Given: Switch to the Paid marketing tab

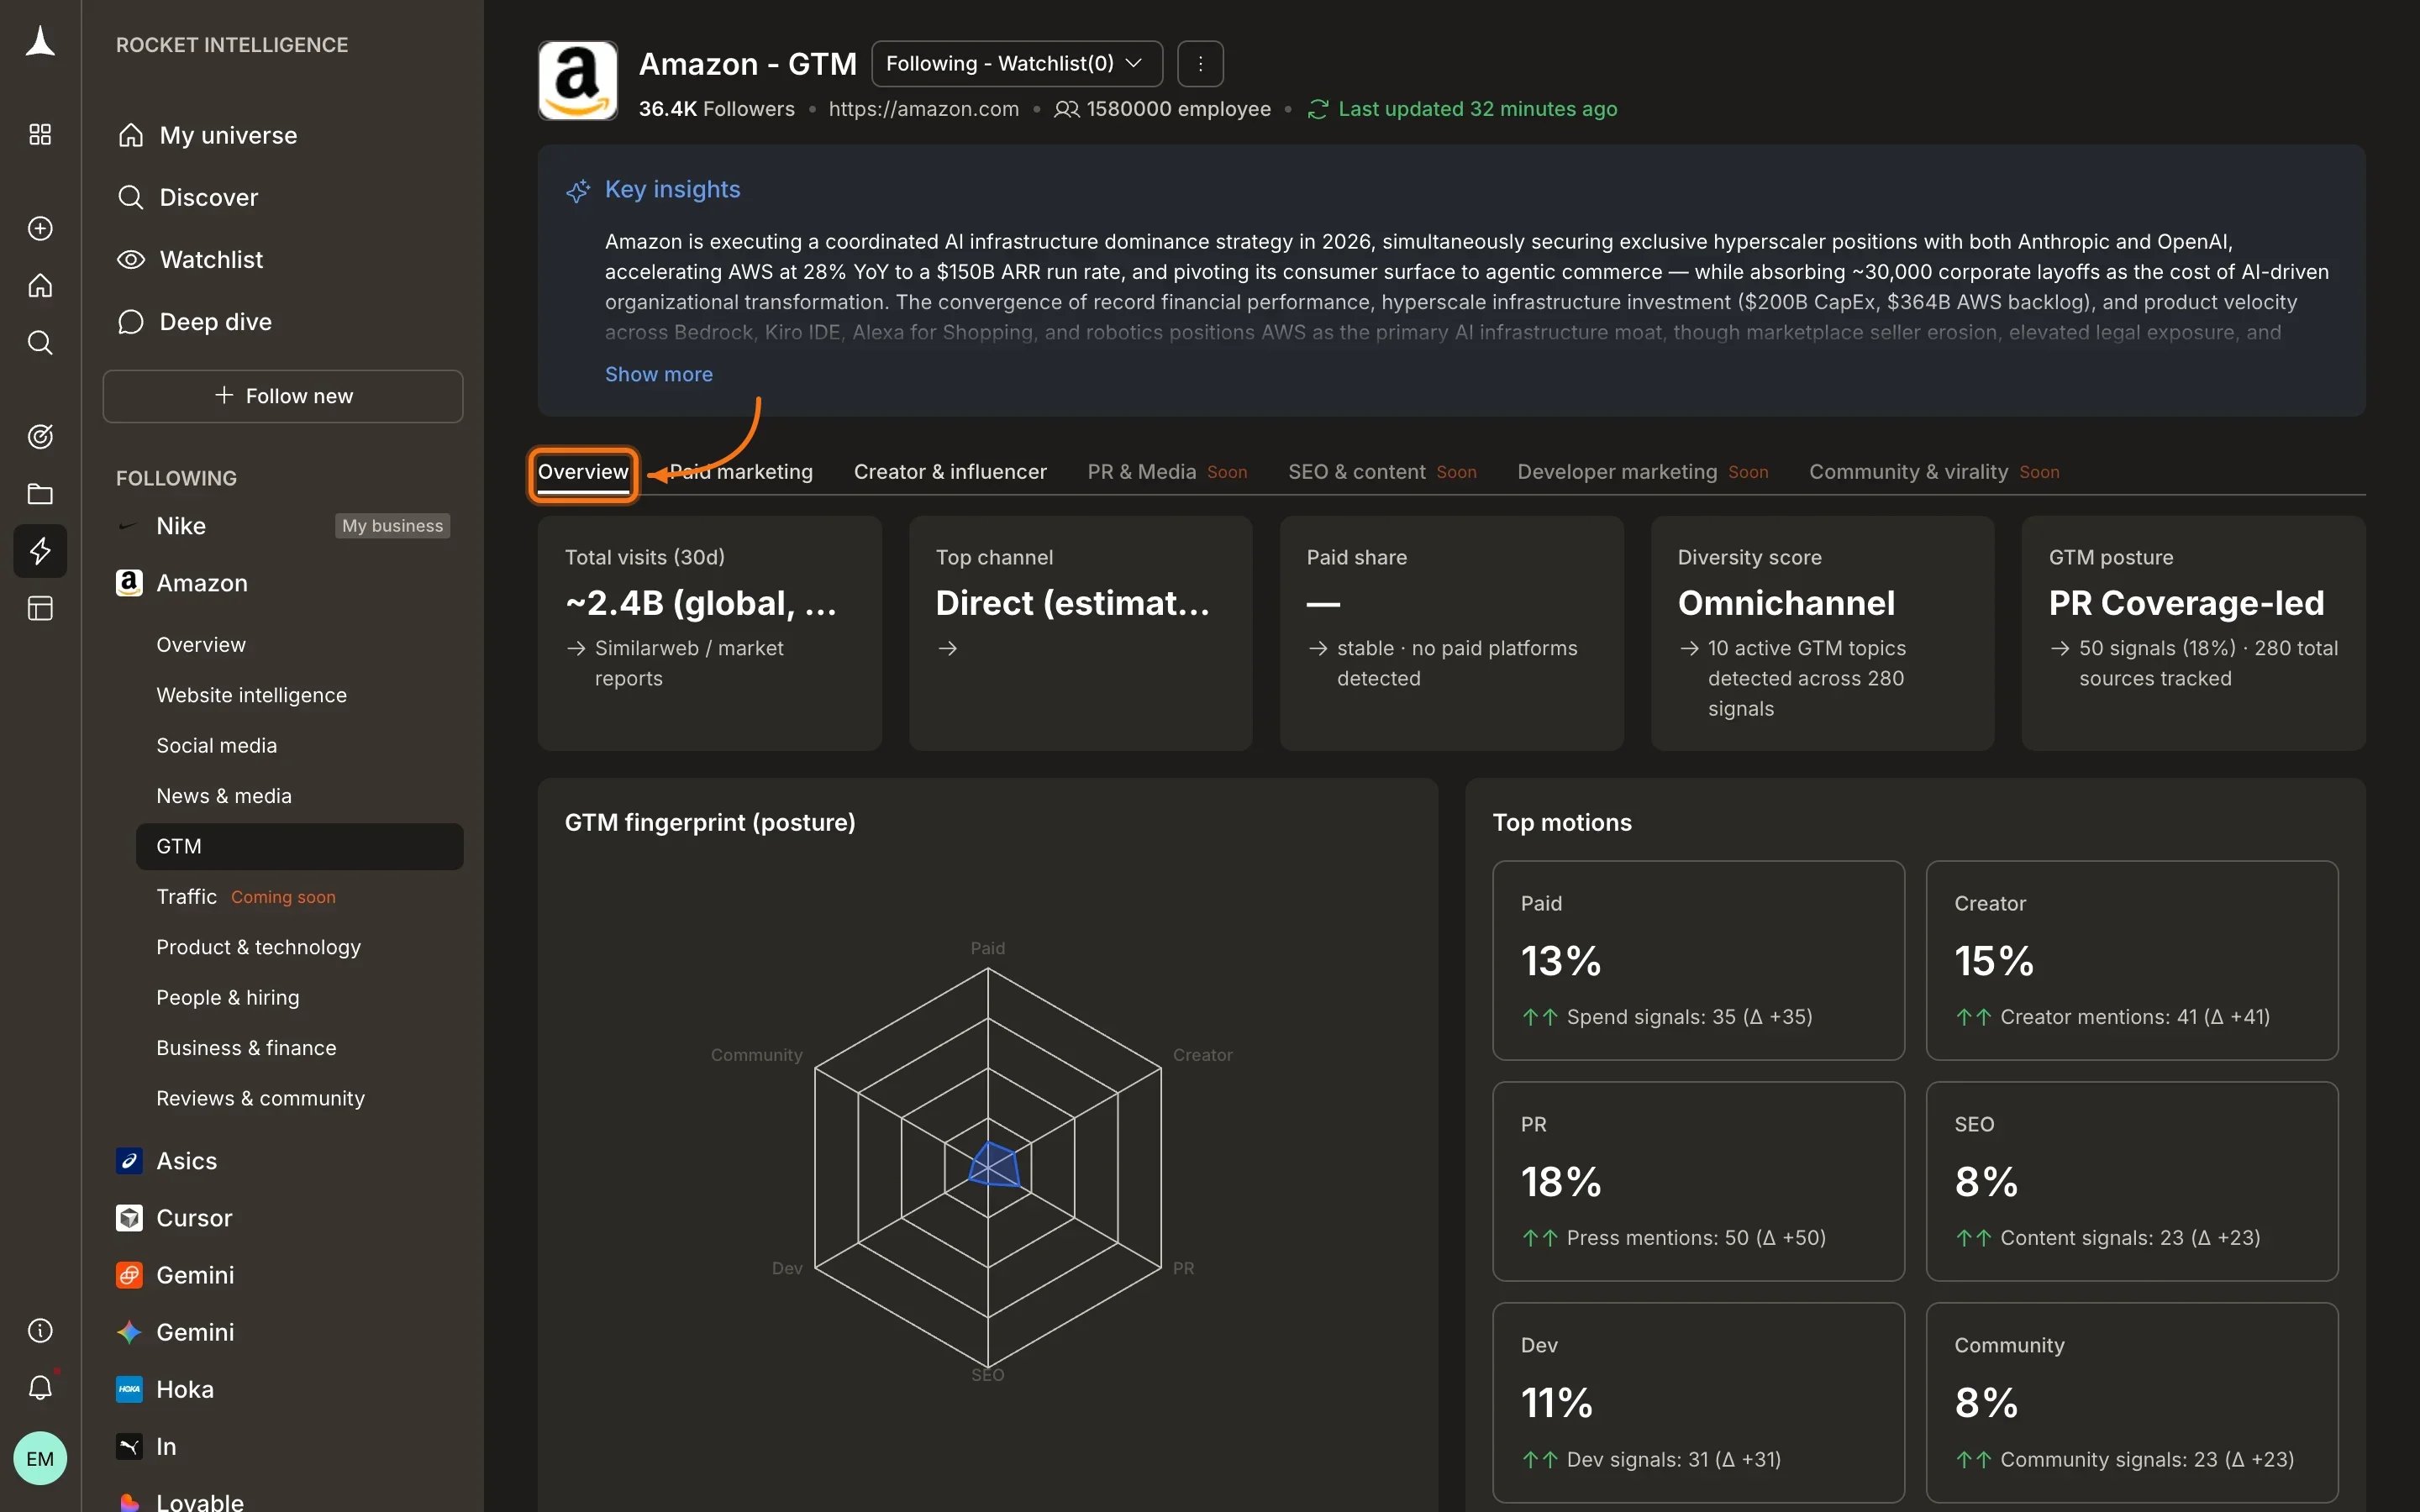Looking at the screenshot, I should 741,472.
